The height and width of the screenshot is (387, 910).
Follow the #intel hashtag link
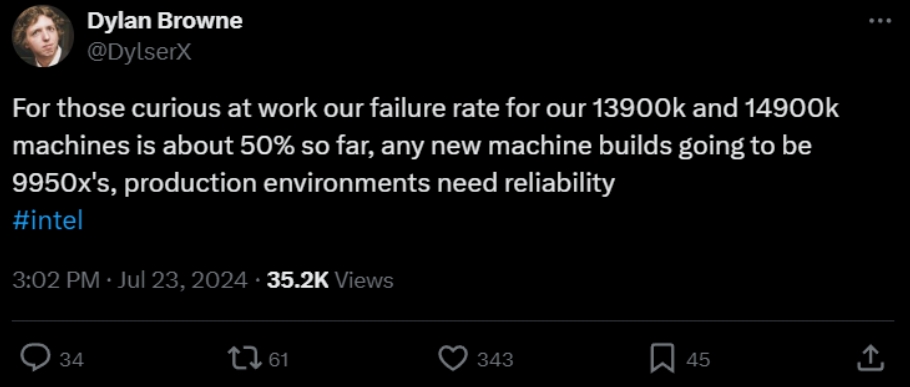click(x=48, y=222)
